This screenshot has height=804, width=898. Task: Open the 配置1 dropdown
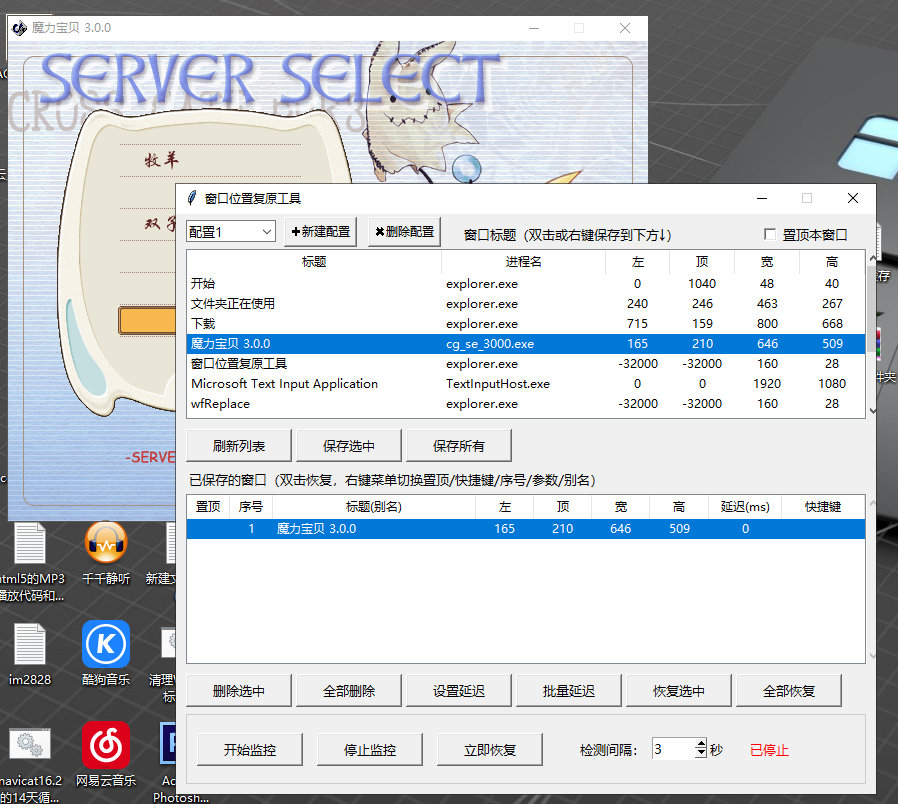tap(231, 232)
